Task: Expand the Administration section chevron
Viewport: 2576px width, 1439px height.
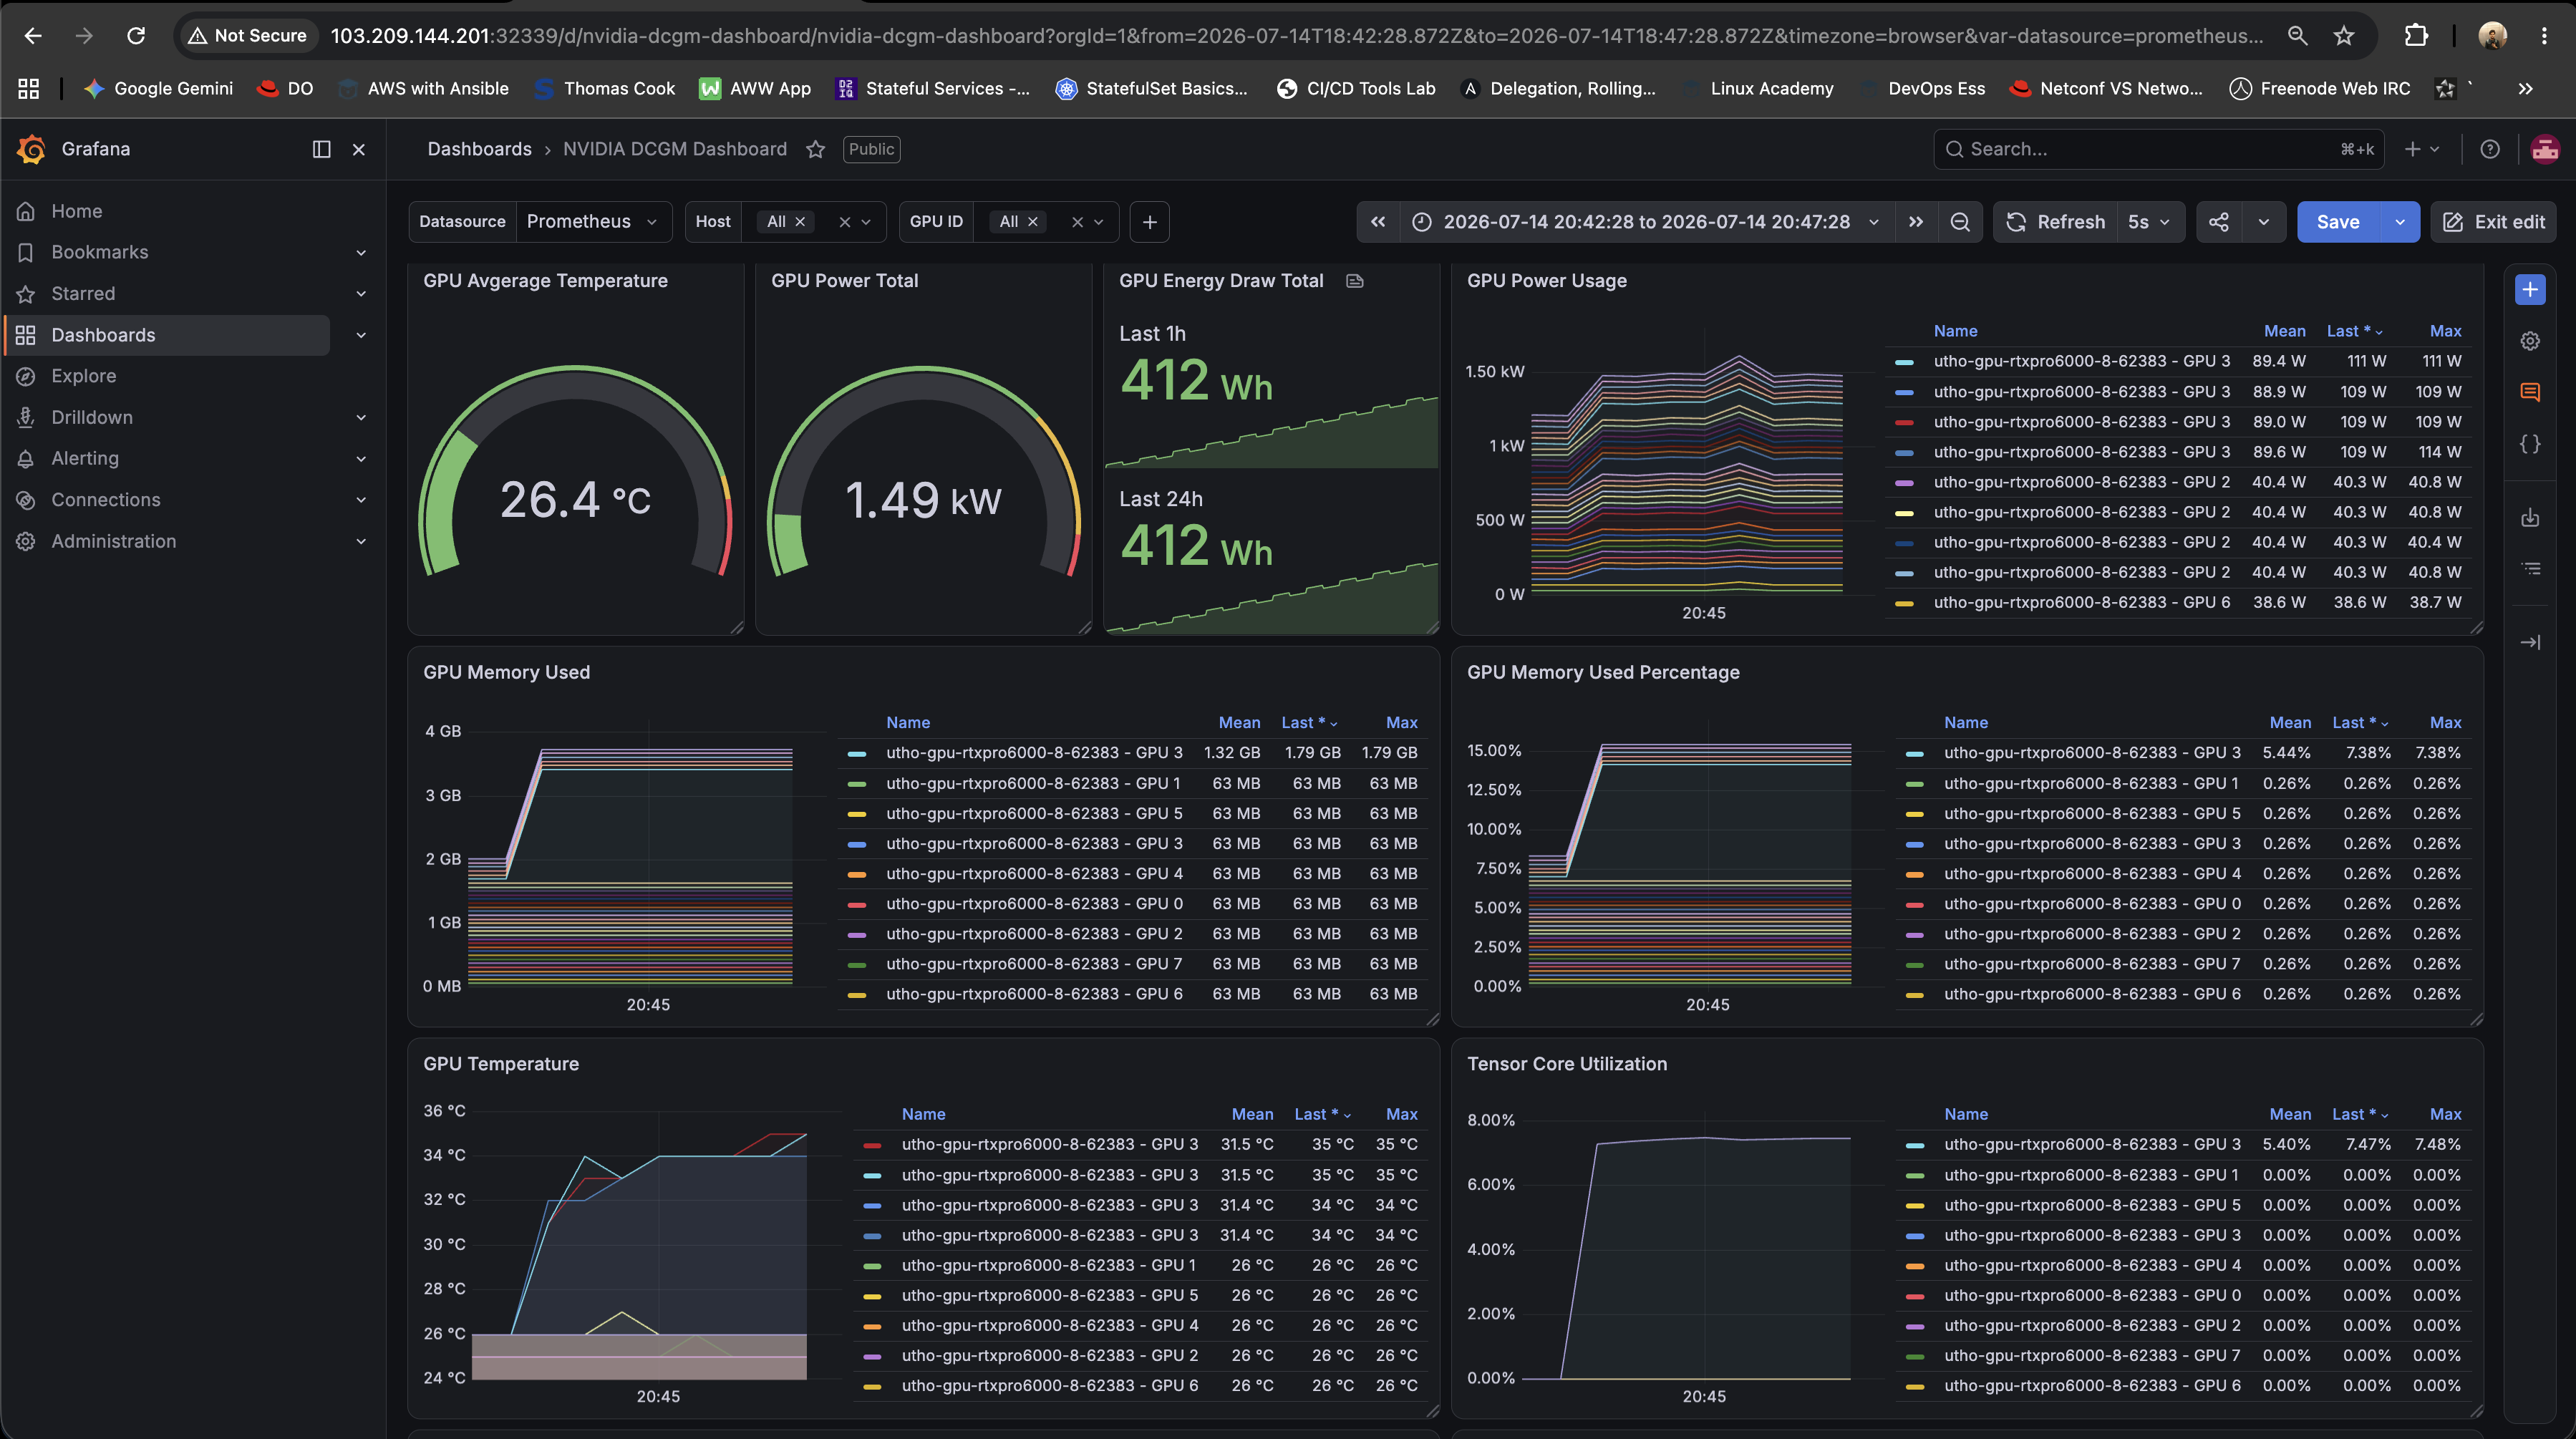Action: pos(361,541)
